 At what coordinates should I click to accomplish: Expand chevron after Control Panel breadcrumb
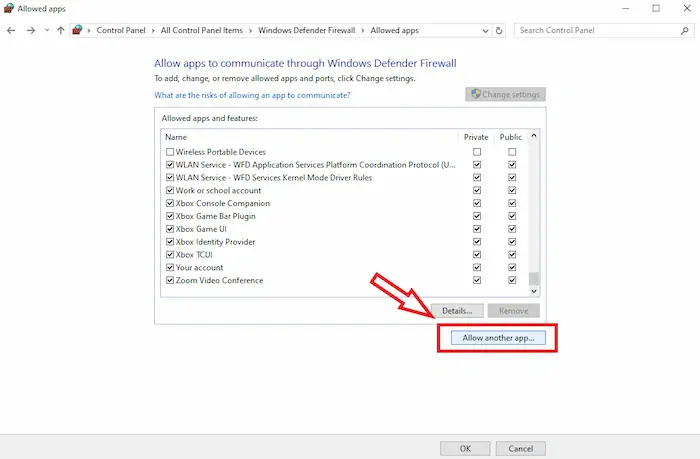pos(153,30)
